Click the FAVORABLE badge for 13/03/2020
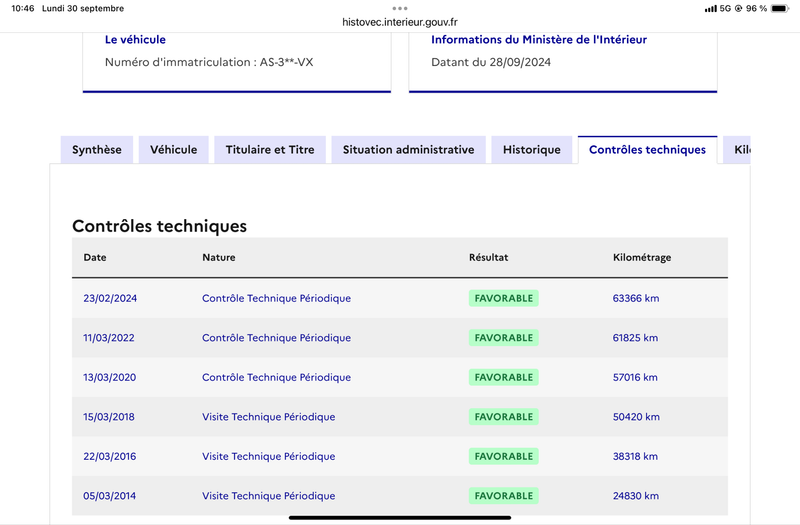Image resolution: width=800 pixels, height=525 pixels. coord(504,377)
